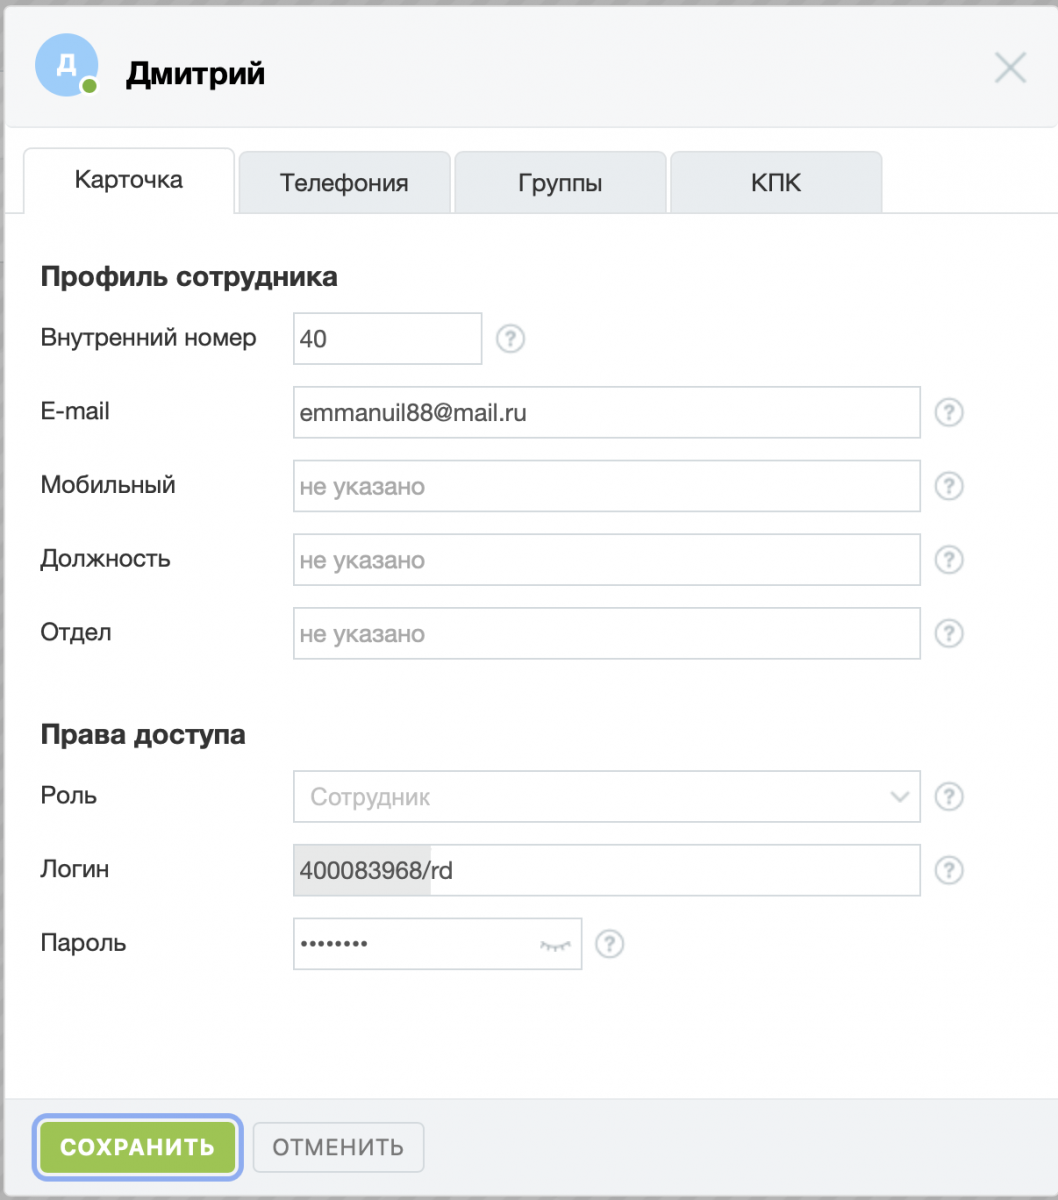
Task: Open help icon beside Роль dropdown
Action: [948, 797]
